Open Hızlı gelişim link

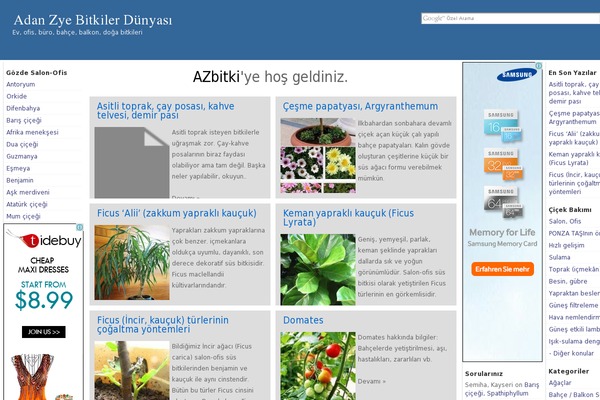pos(566,245)
